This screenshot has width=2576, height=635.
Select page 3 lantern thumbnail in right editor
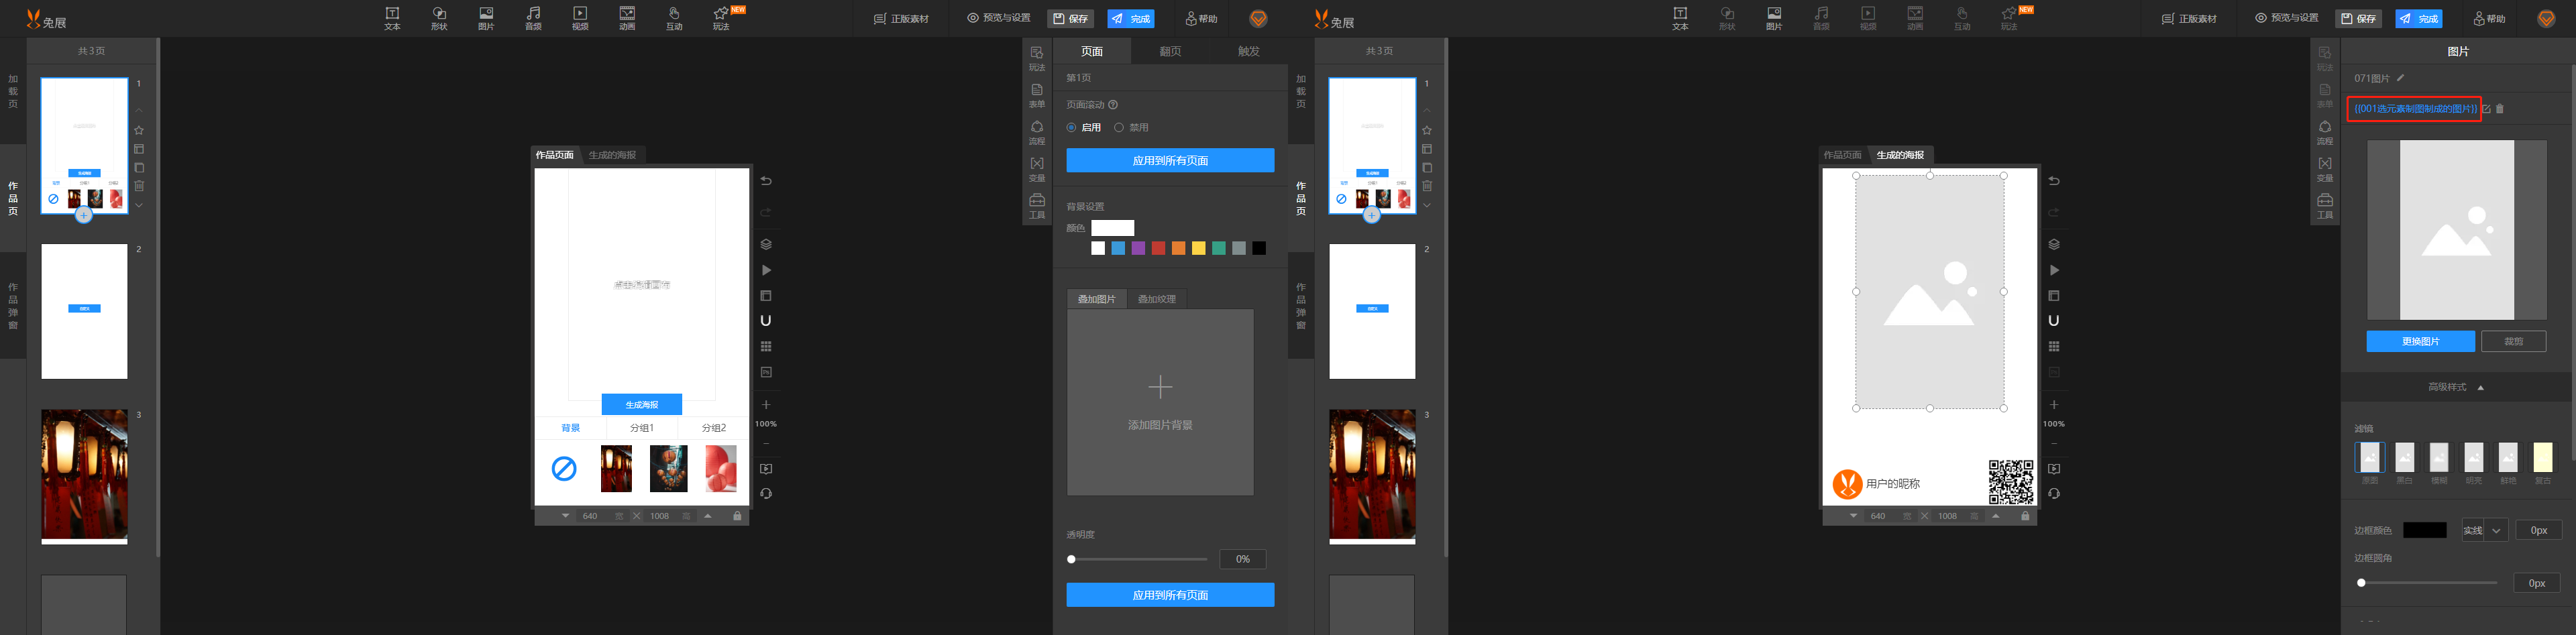point(1372,476)
